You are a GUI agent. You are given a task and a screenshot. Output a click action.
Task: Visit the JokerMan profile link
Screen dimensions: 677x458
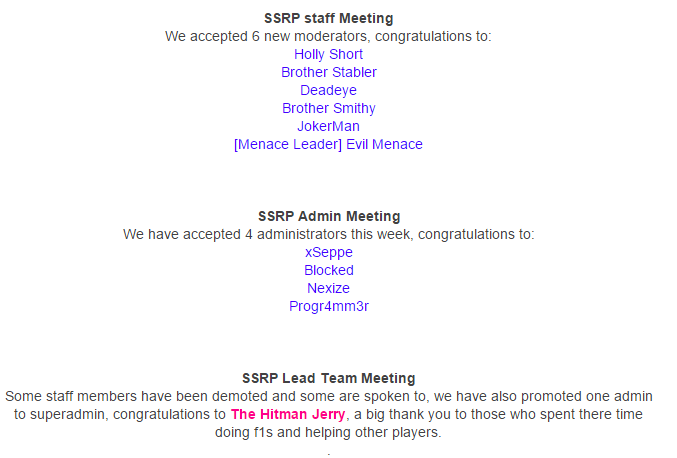point(328,126)
